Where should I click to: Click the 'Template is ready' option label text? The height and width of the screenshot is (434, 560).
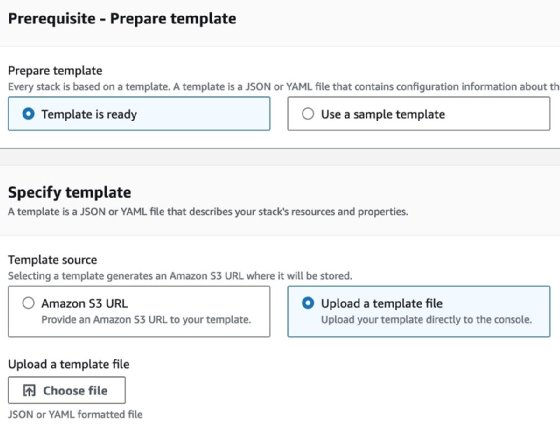[89, 114]
